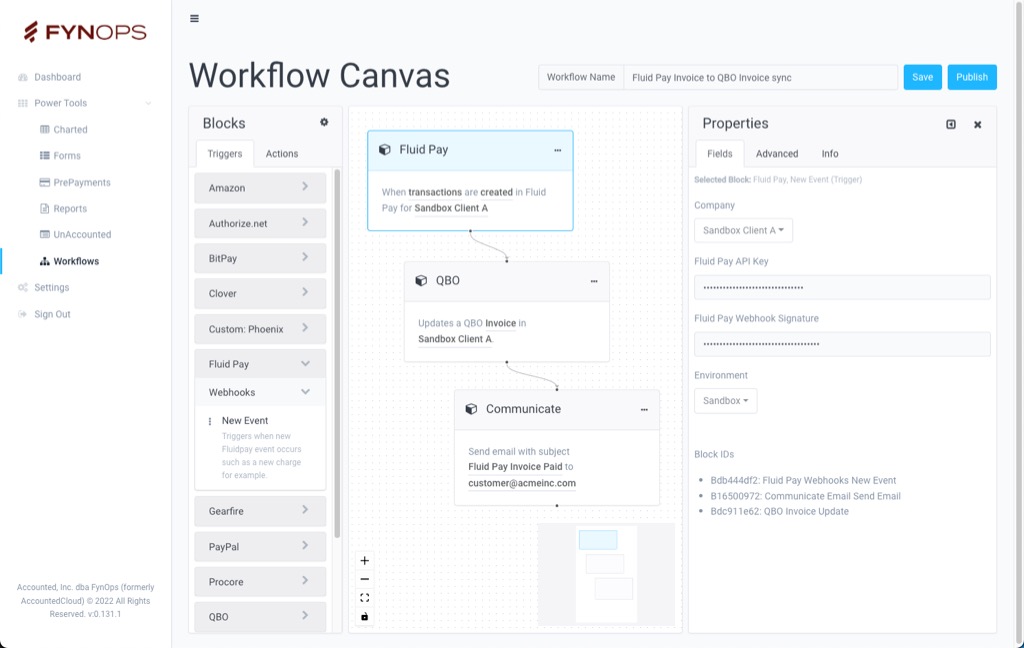This screenshot has width=1024, height=648.
Task: Click the Charted table icon
Action: [44, 129]
